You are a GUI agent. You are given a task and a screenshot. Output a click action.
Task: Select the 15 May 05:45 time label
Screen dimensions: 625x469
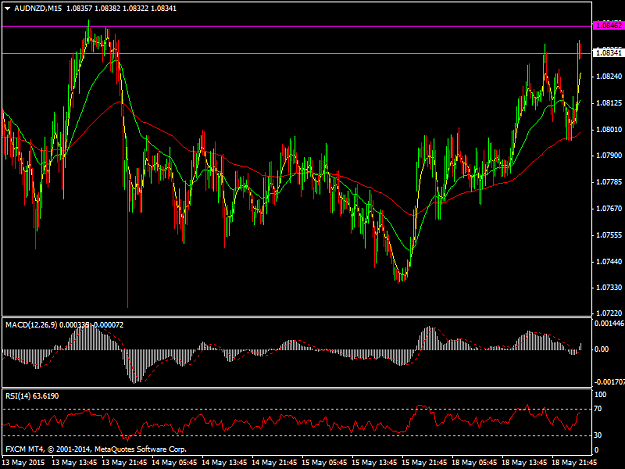324,463
